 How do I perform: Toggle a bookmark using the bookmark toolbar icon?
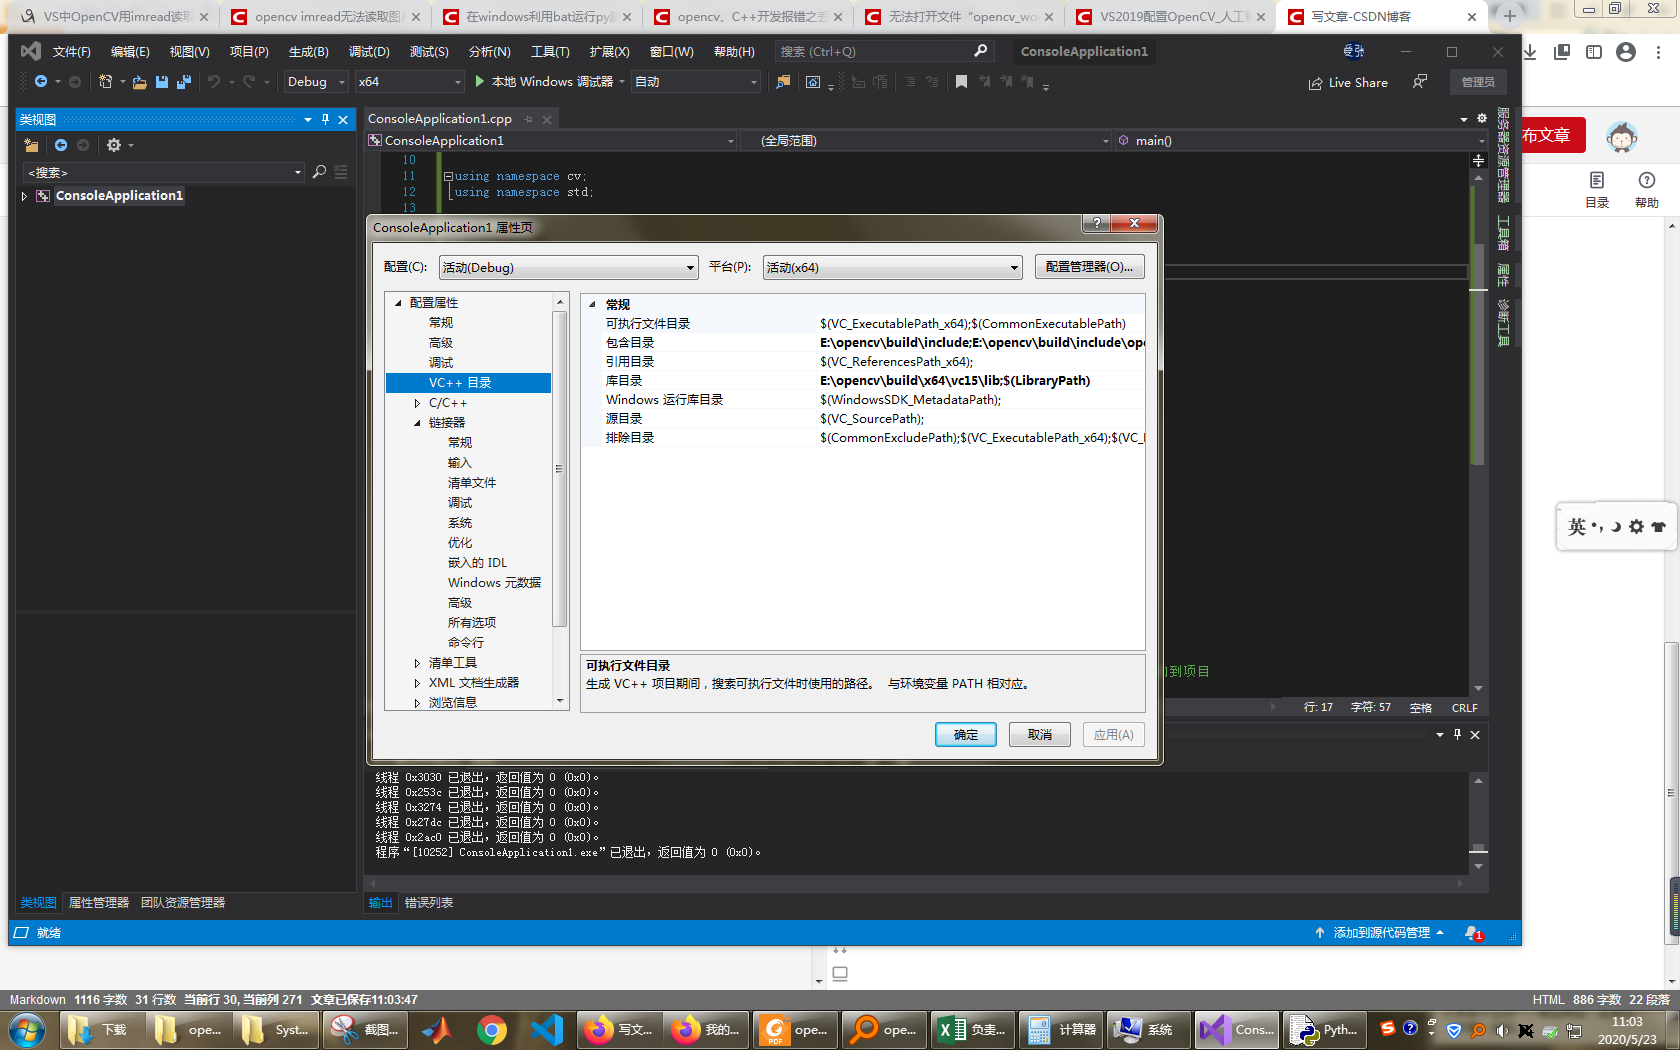[961, 82]
